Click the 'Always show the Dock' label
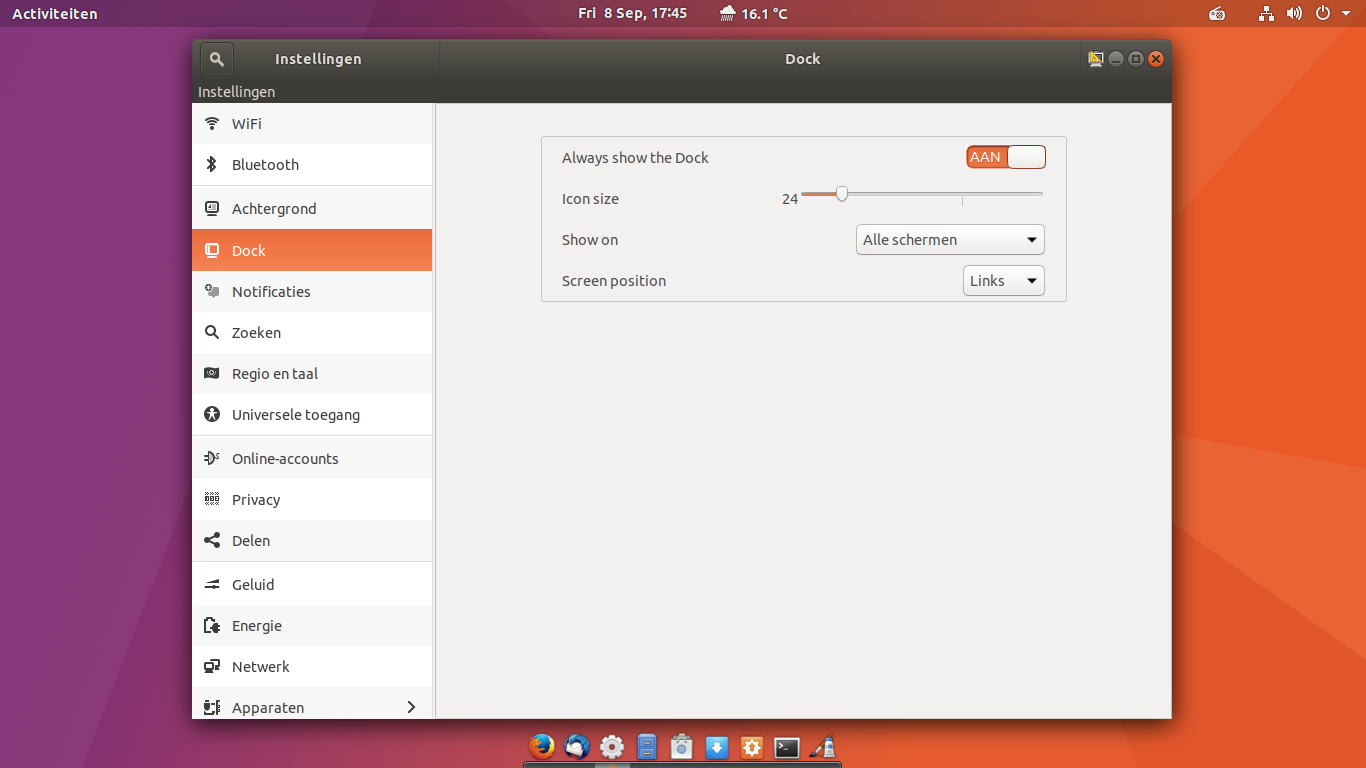This screenshot has width=1366, height=768. pyautogui.click(x=635, y=158)
